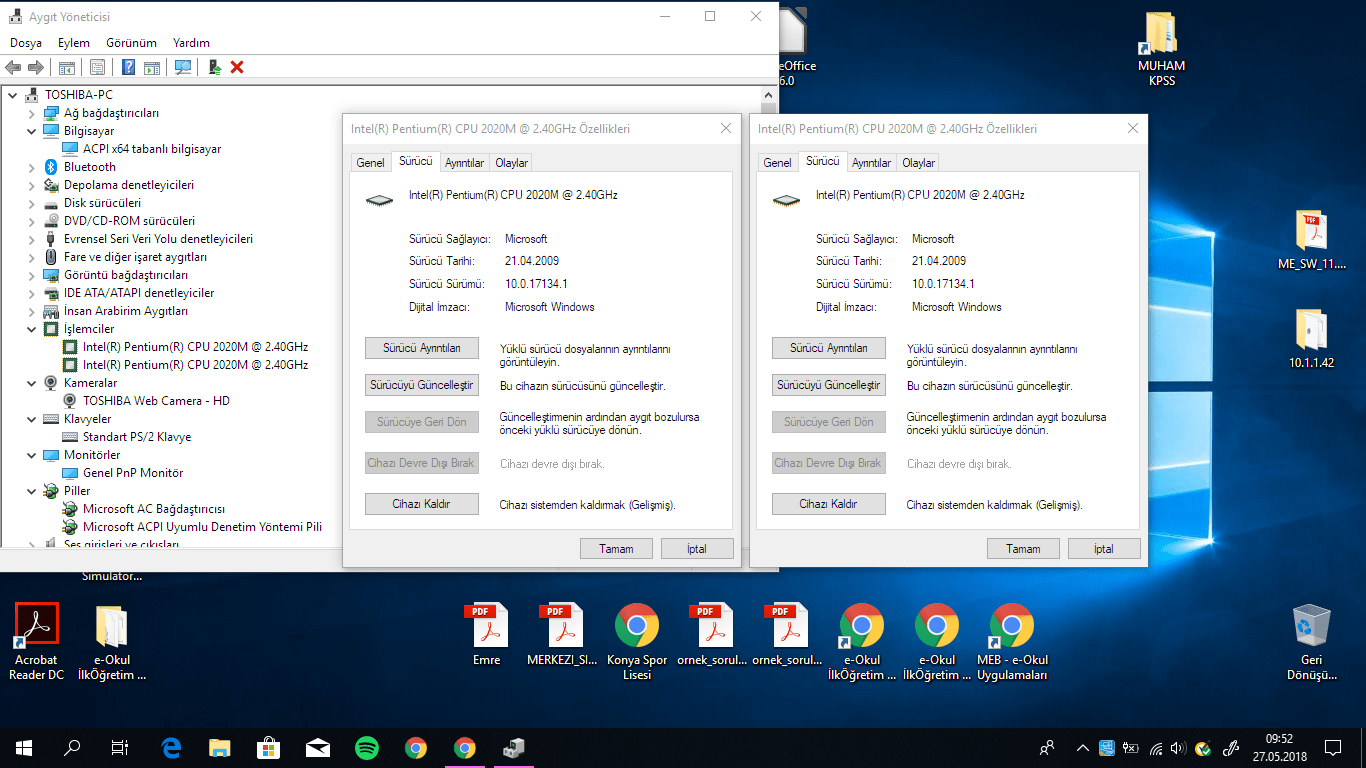This screenshot has width=1366, height=768.
Task: Open Spotify from the taskbar
Action: point(367,747)
